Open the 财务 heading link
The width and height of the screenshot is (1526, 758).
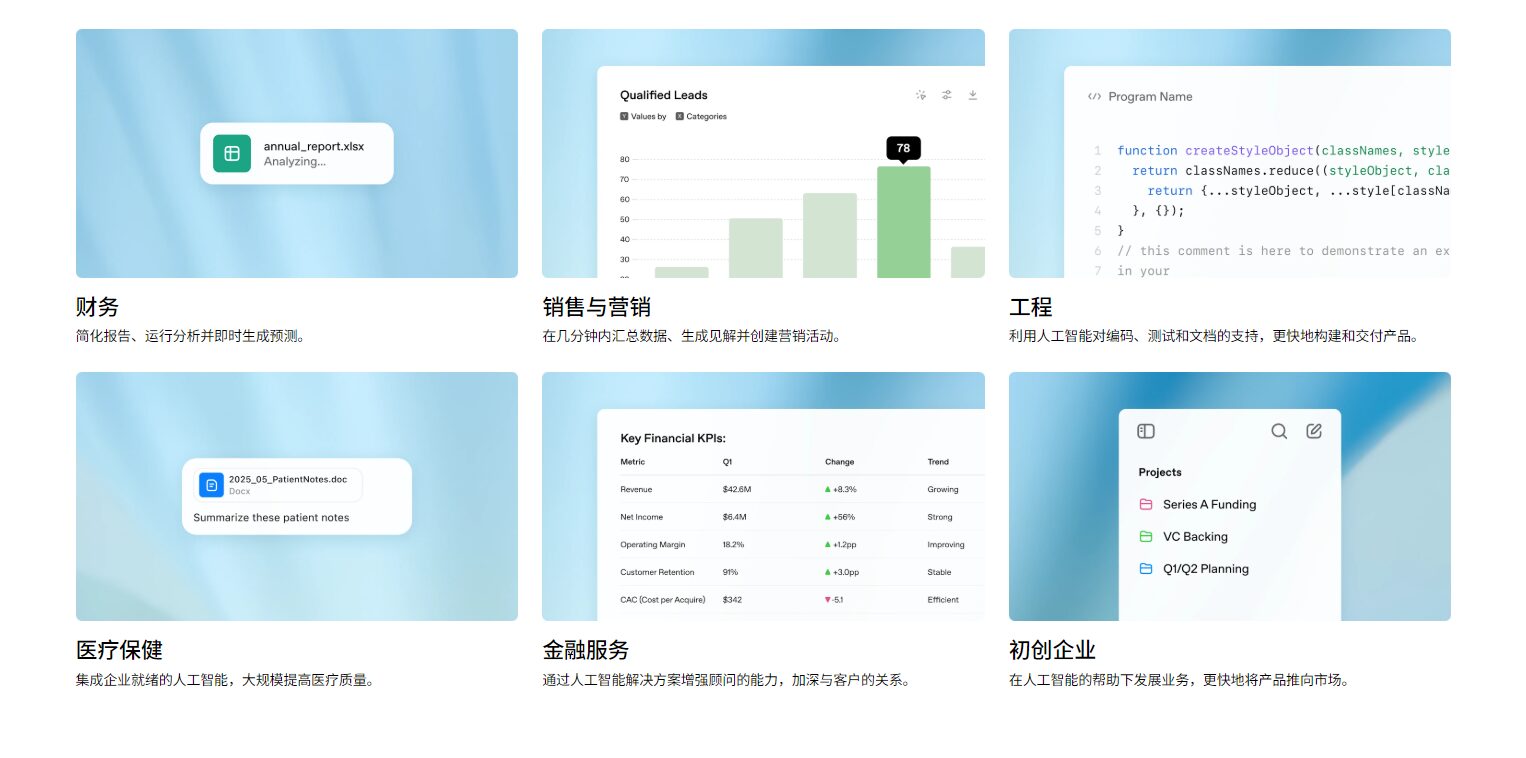[x=97, y=306]
